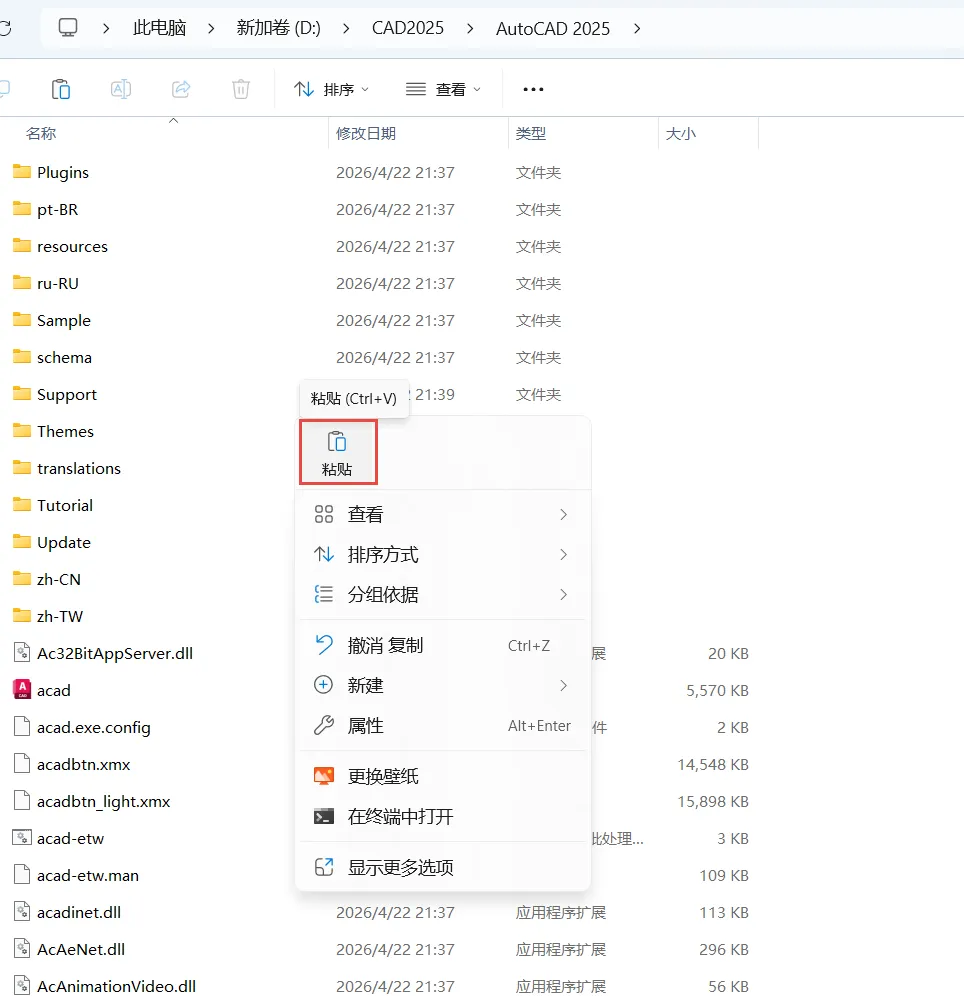Sort by the 修改日期 column header
This screenshot has width=964, height=996.
(x=366, y=133)
